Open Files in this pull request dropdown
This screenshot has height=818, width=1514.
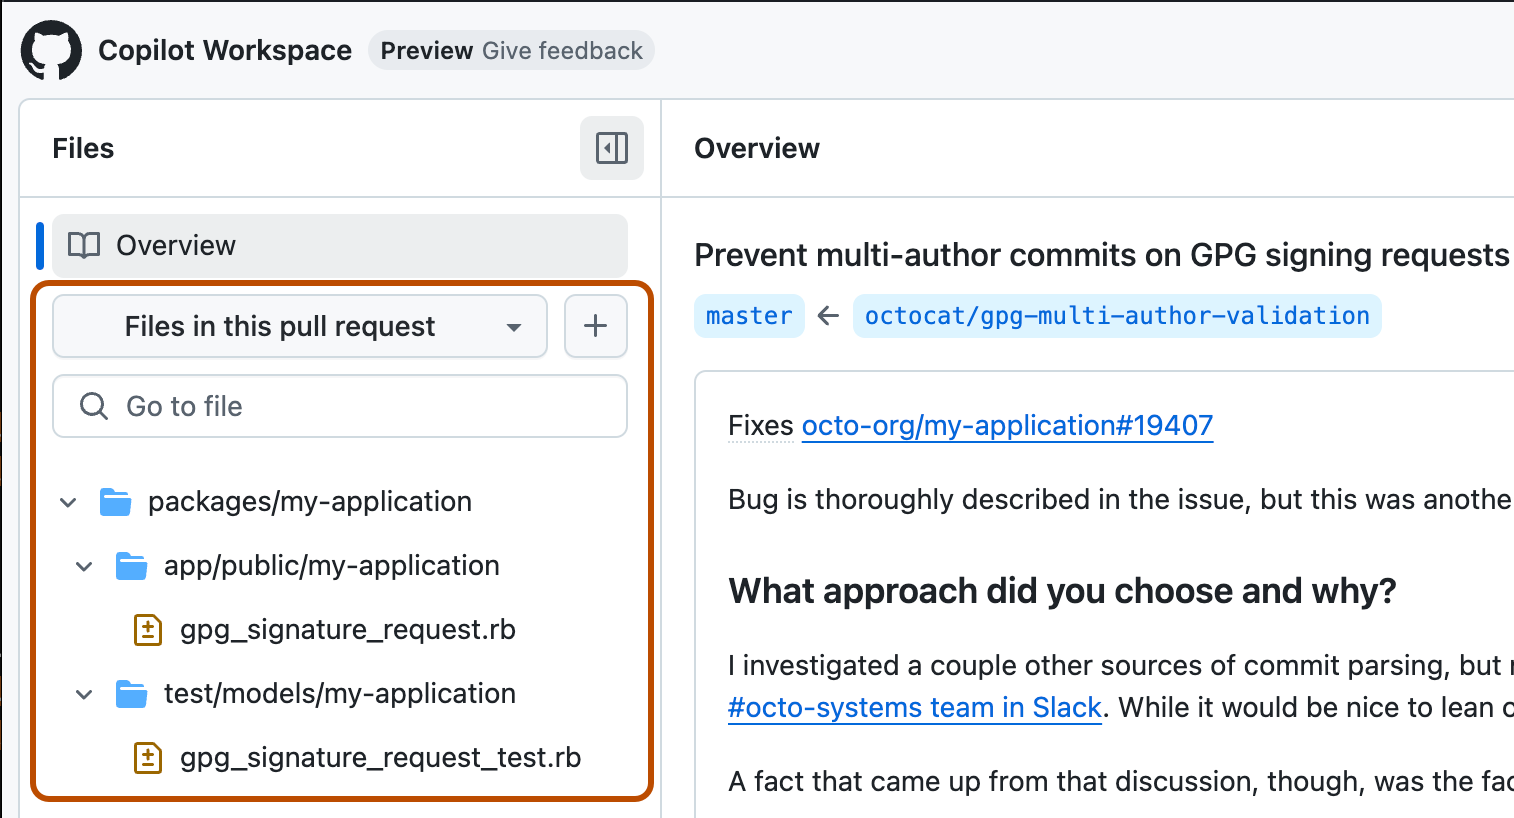(300, 326)
